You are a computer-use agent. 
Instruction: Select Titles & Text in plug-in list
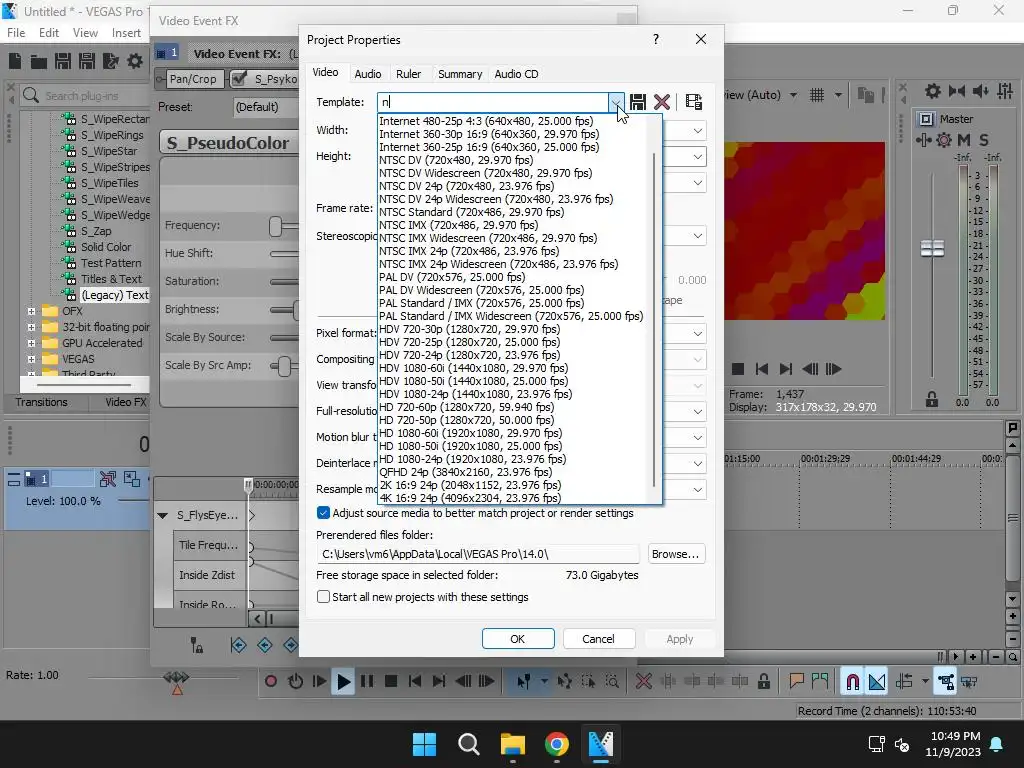pyautogui.click(x=111, y=279)
